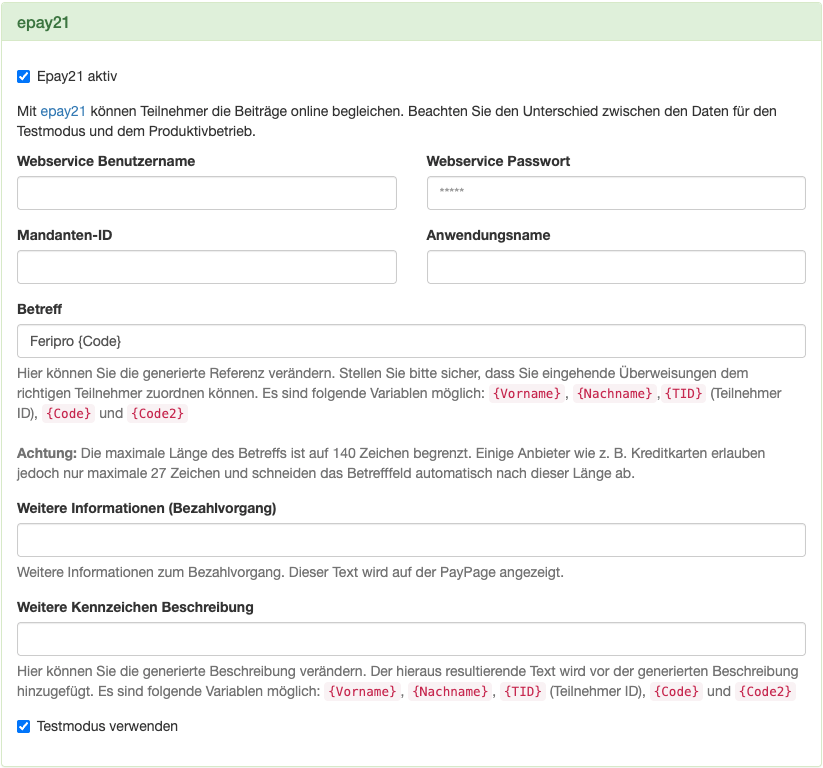Image resolution: width=823 pixels, height=768 pixels.
Task: Toggle the Testmodus verwenden checkbox
Action: click(x=24, y=727)
